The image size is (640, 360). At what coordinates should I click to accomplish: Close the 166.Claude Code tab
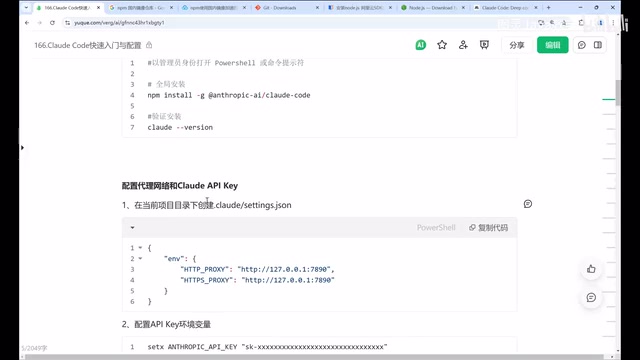pos(98,8)
